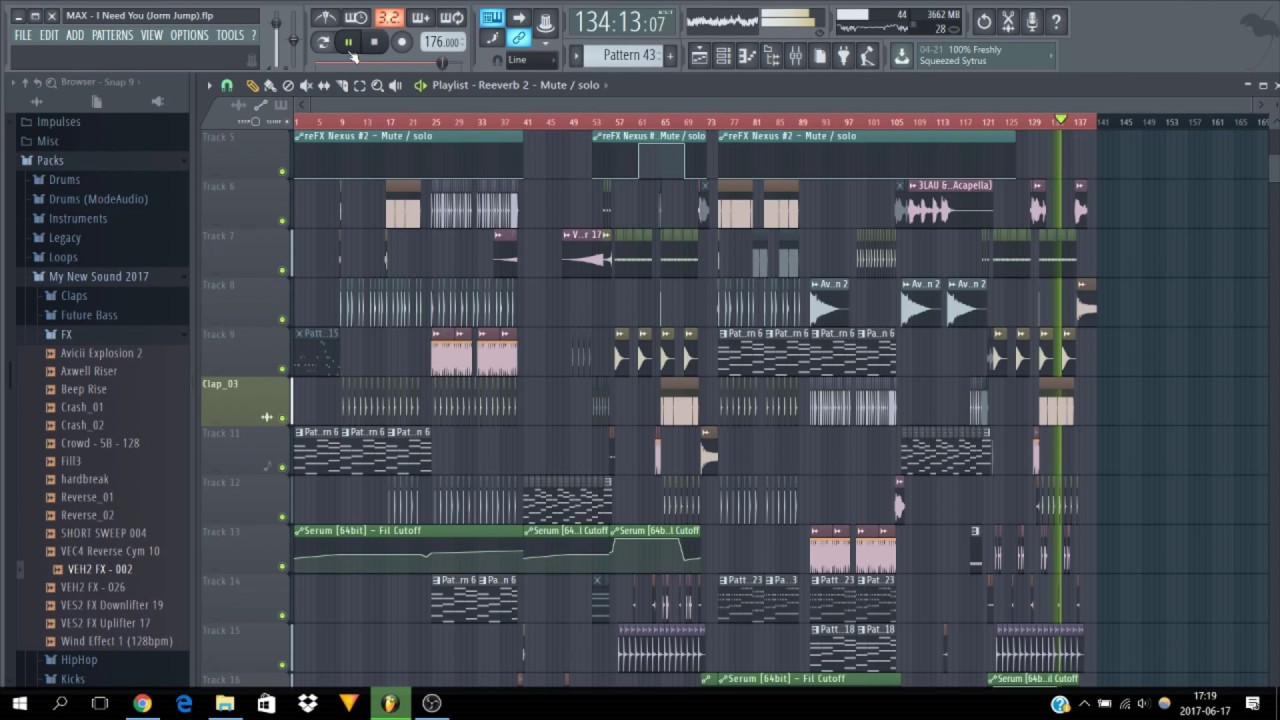
Task: Toggle the playlist magnet snap icon
Action: pos(227,86)
